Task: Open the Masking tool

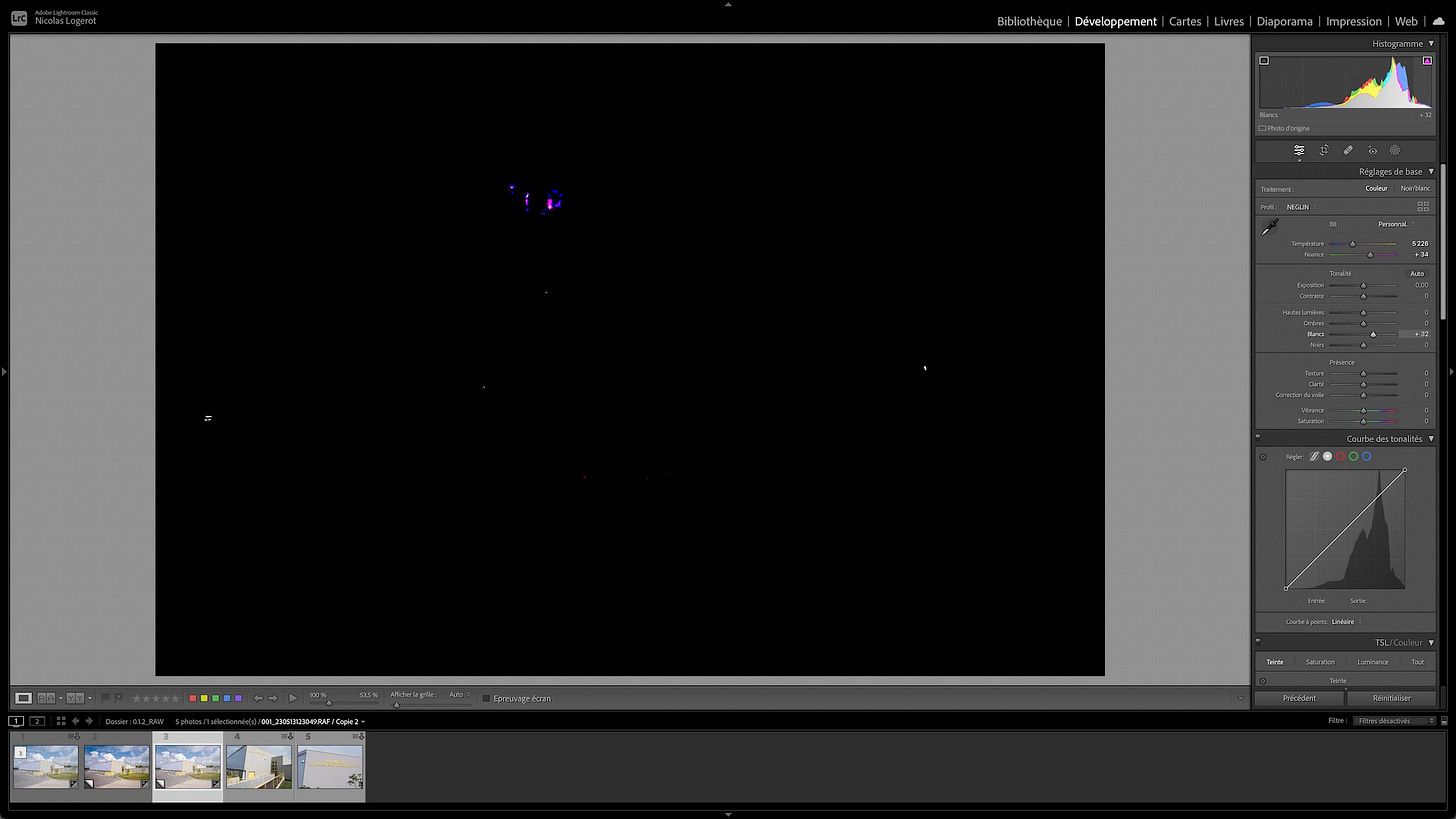Action: coord(1395,150)
